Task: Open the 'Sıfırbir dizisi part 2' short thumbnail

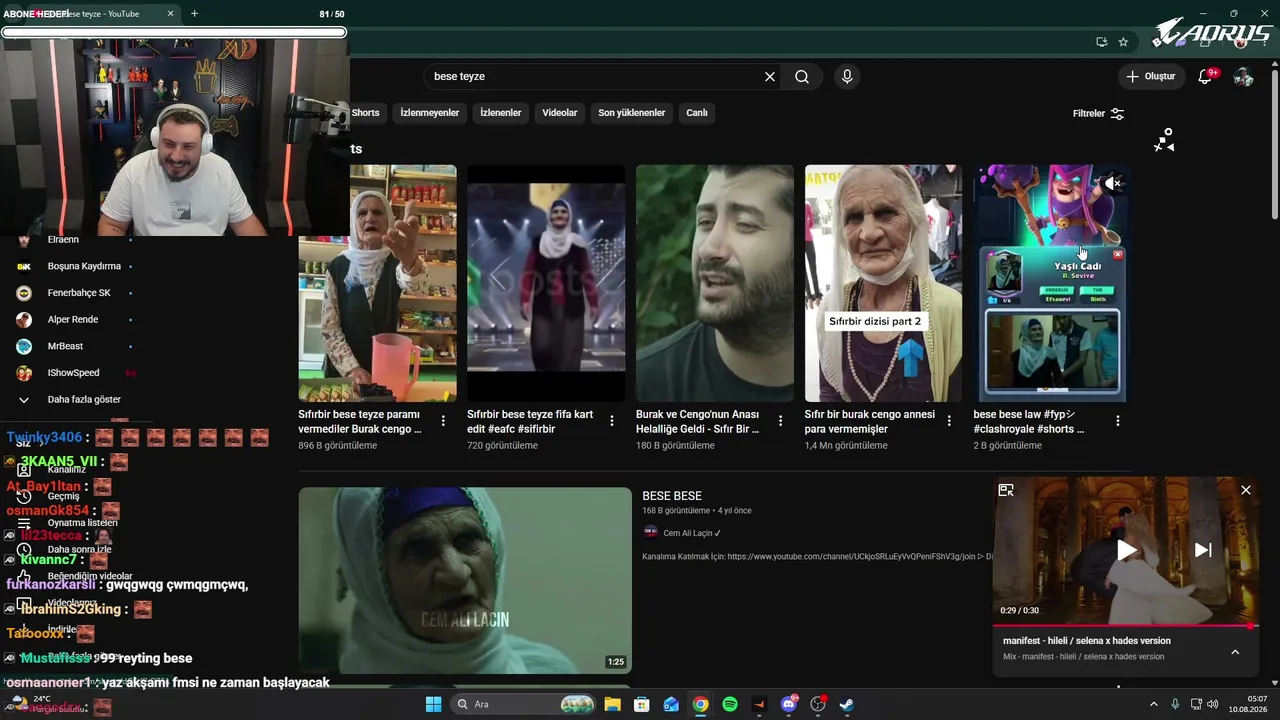Action: [x=883, y=283]
